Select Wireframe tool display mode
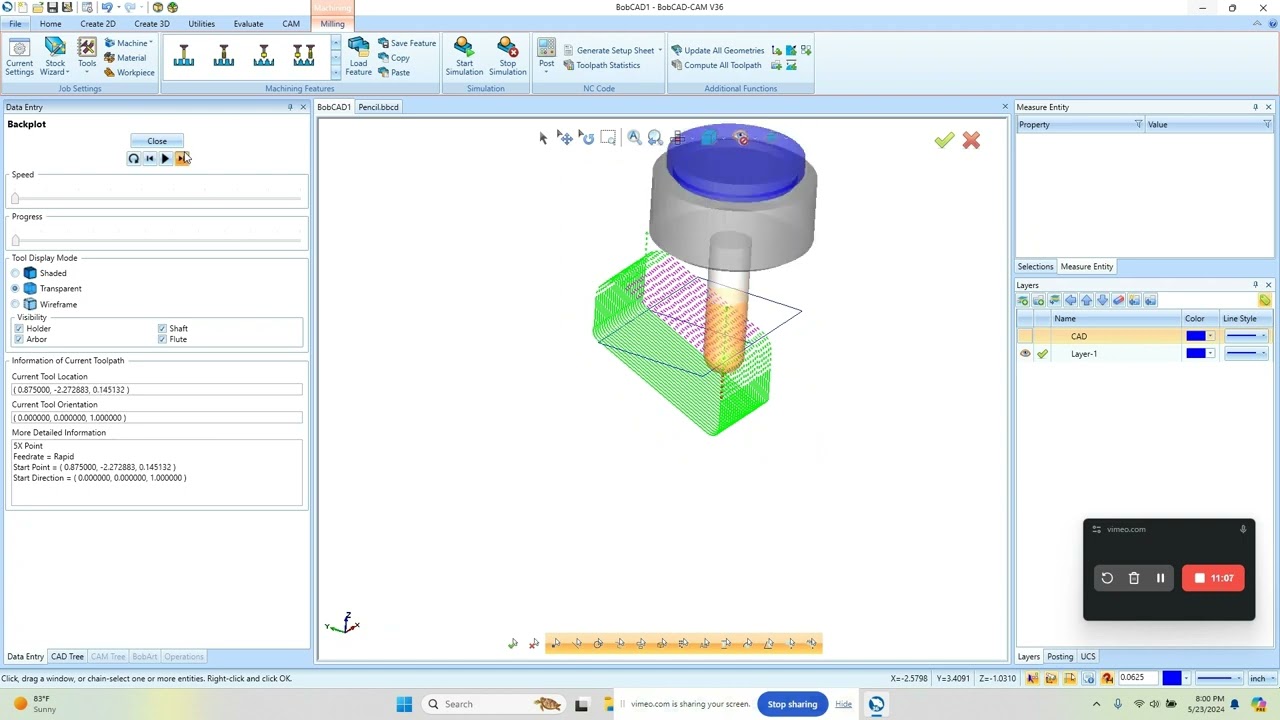1280x720 pixels. (x=15, y=304)
